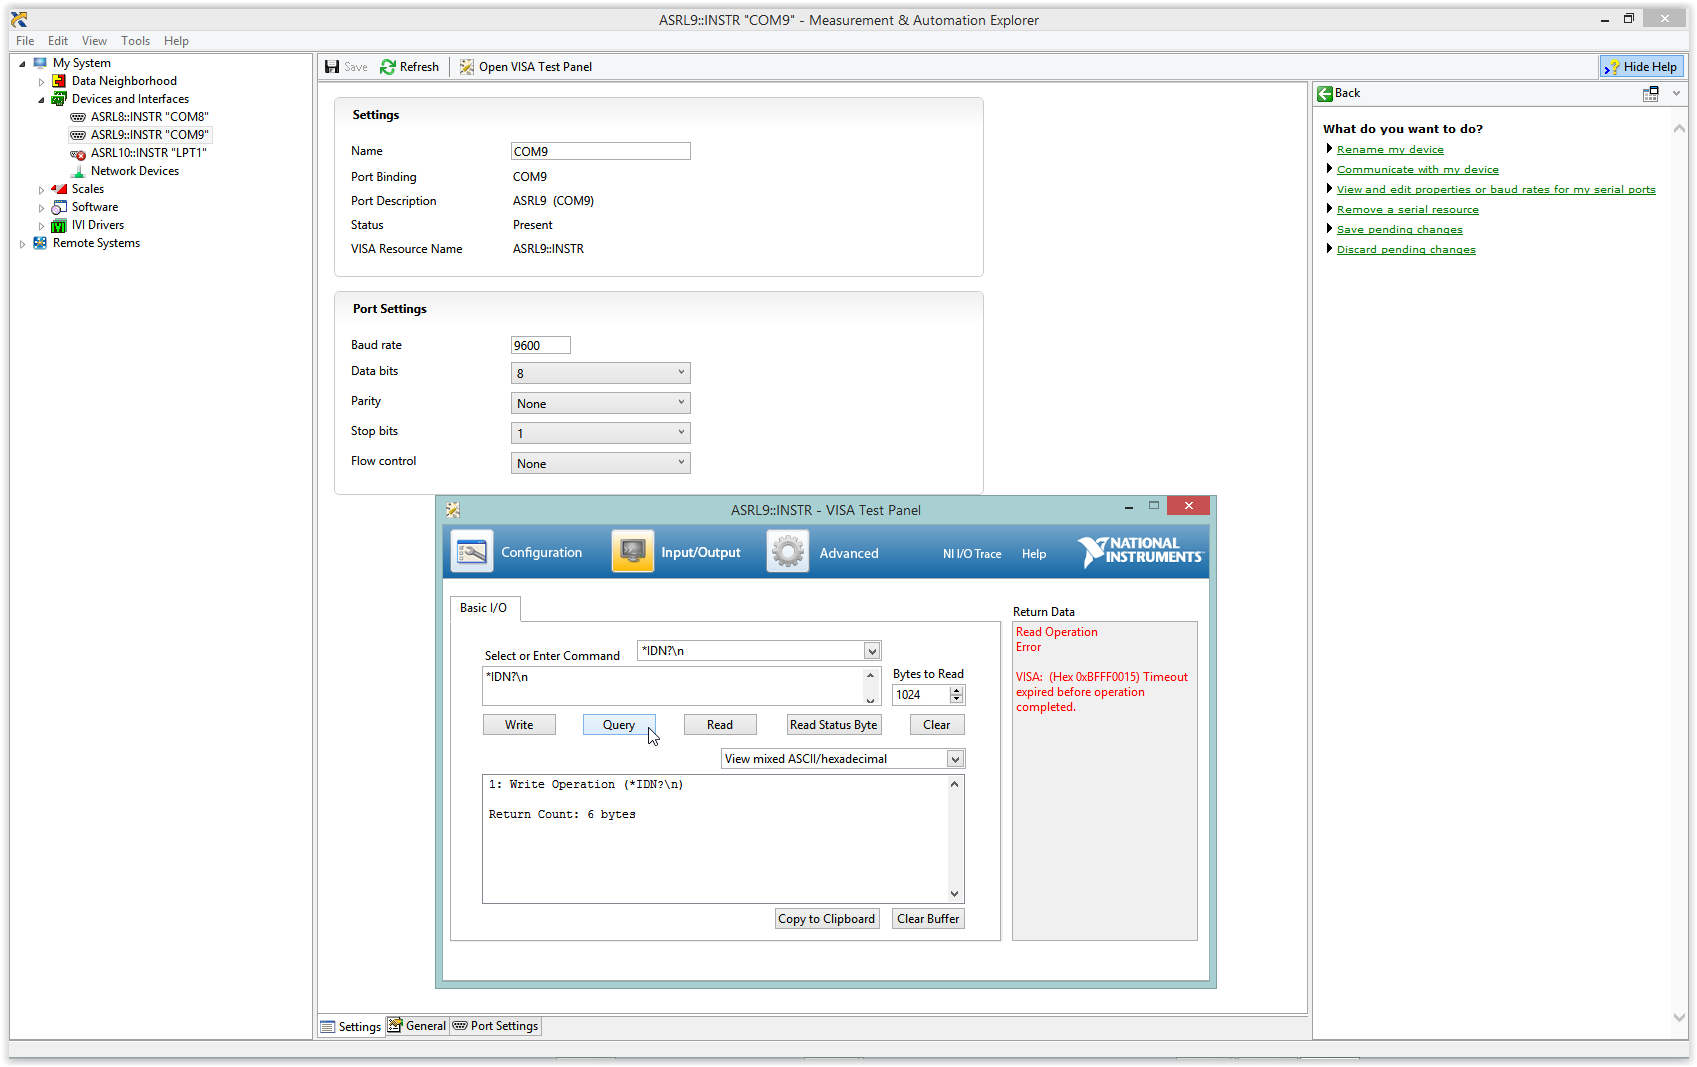1697x1067 pixels.
Task: Click the Save toolbar icon
Action: click(x=332, y=67)
